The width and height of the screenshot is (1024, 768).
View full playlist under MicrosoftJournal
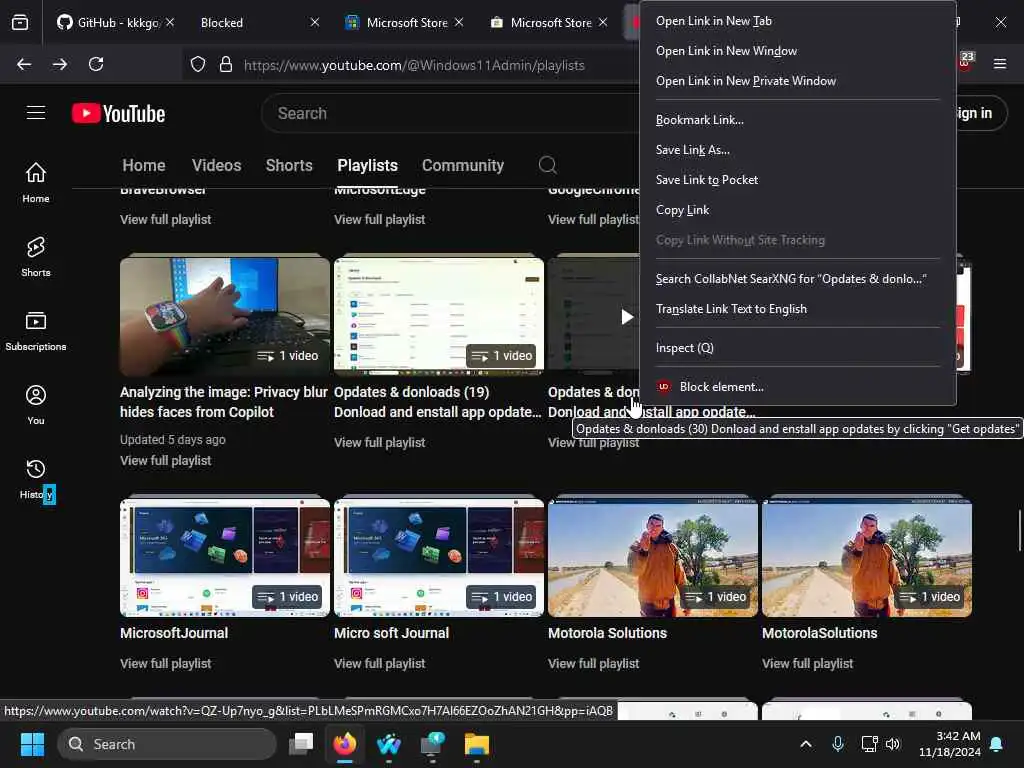coord(166,664)
